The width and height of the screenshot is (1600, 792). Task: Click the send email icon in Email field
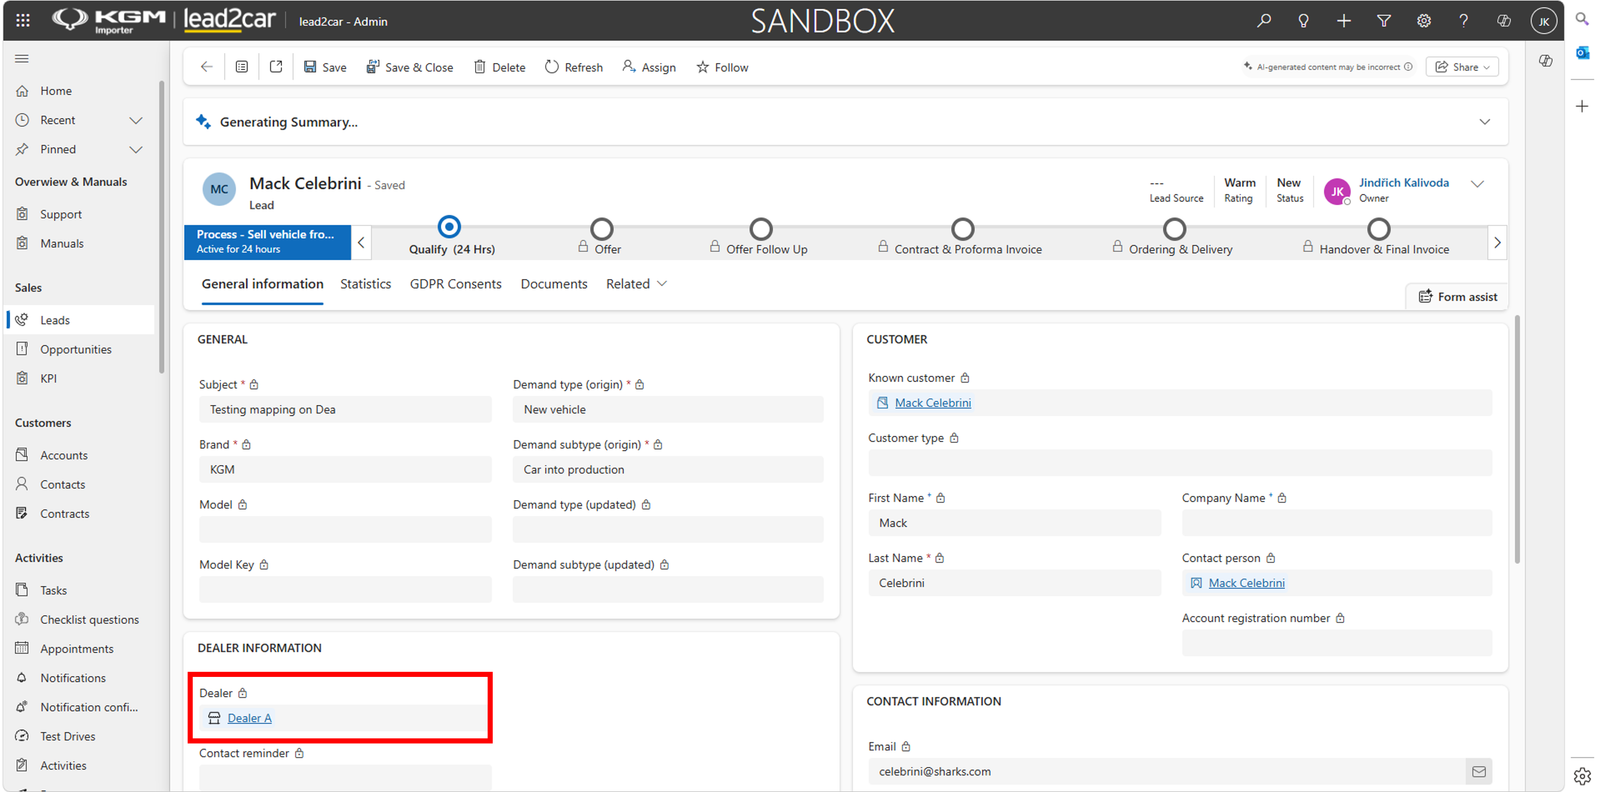pos(1479,772)
